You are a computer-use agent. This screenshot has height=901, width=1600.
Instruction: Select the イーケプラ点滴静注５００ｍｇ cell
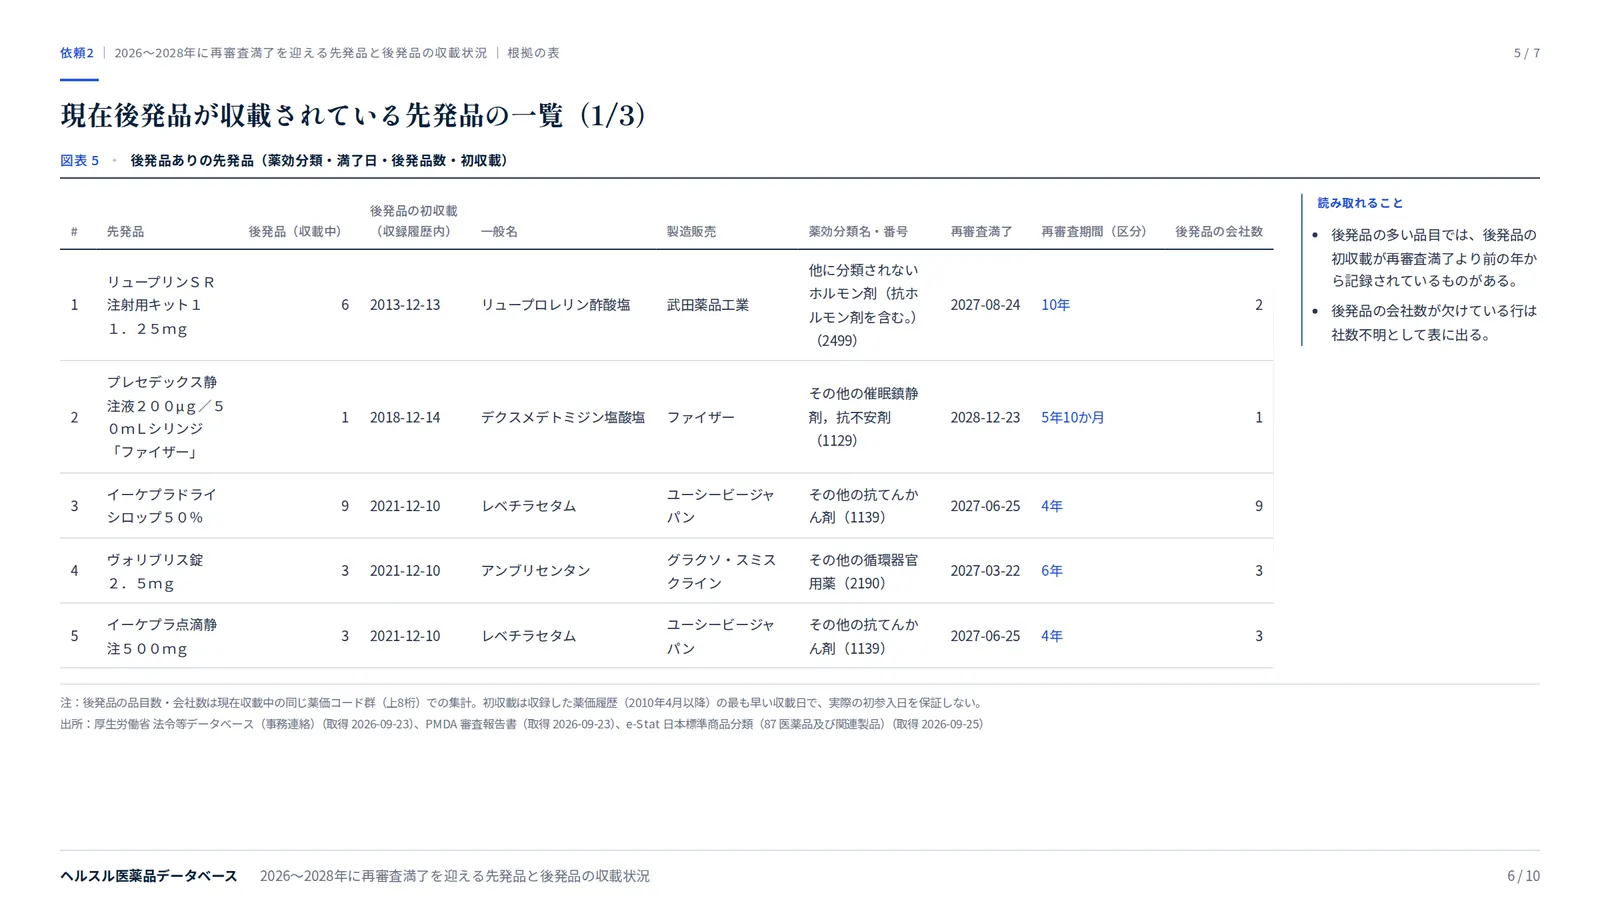coord(162,636)
